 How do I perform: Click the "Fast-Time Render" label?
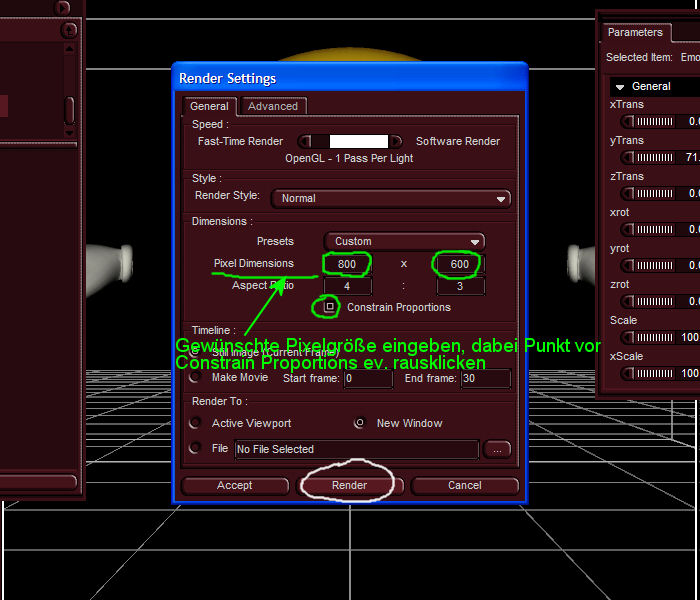click(x=240, y=142)
